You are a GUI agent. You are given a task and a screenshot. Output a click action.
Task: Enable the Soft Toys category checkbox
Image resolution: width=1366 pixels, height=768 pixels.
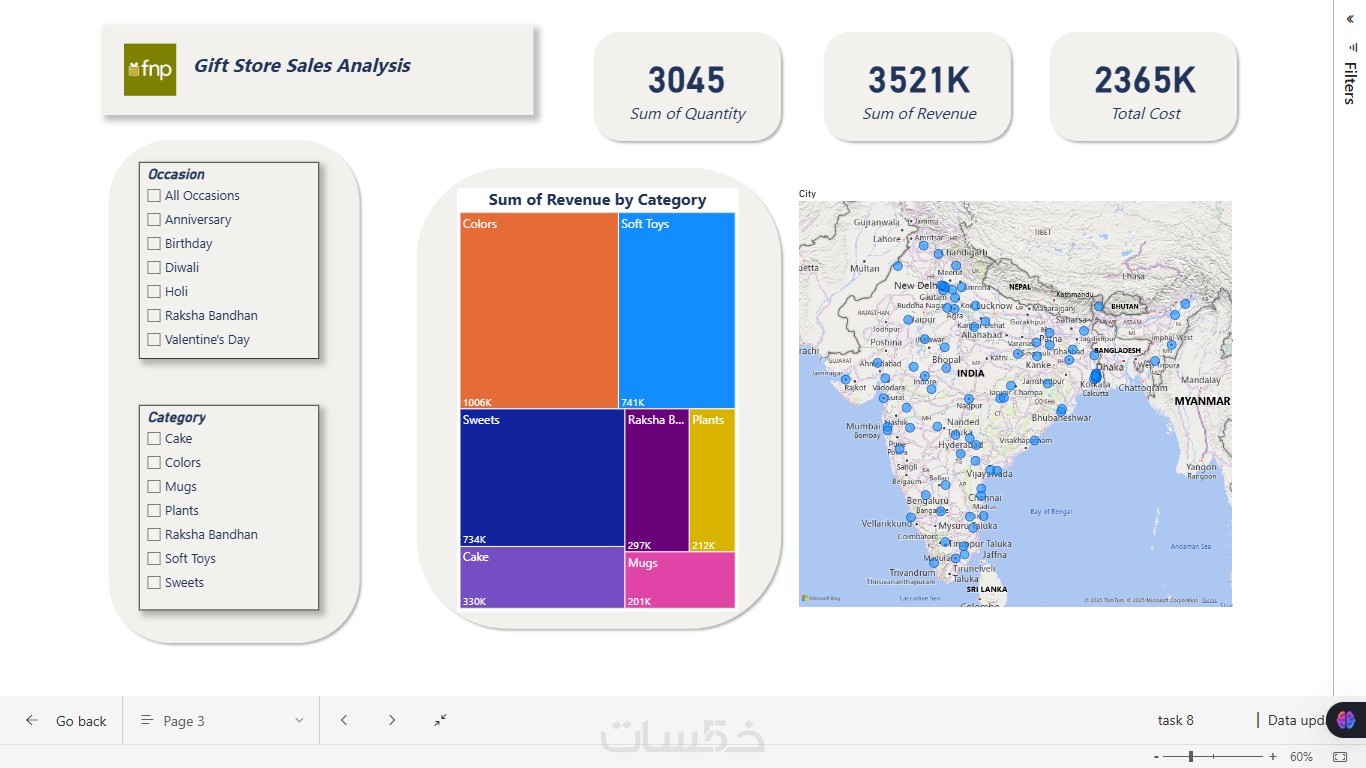(x=154, y=558)
